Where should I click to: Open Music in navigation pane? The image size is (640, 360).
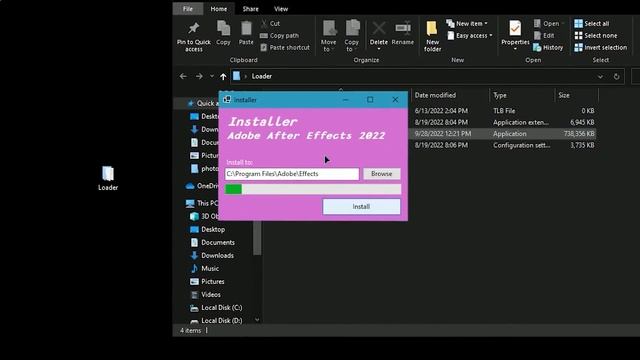click(210, 269)
